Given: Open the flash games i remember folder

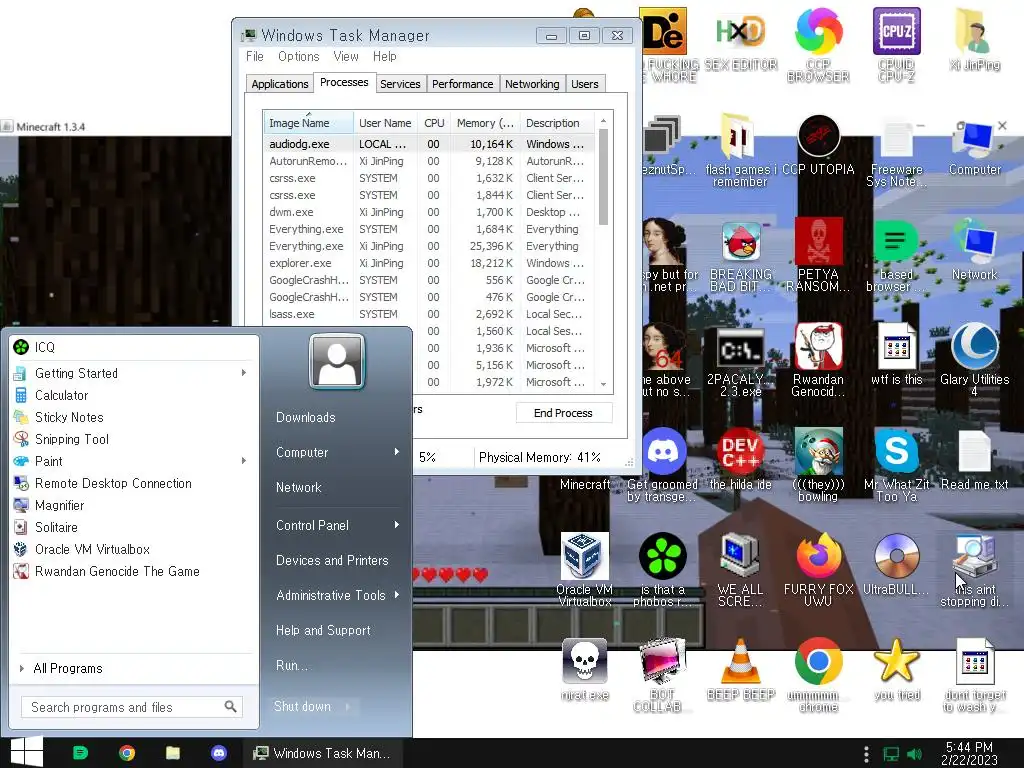Looking at the screenshot, I should click(x=740, y=150).
